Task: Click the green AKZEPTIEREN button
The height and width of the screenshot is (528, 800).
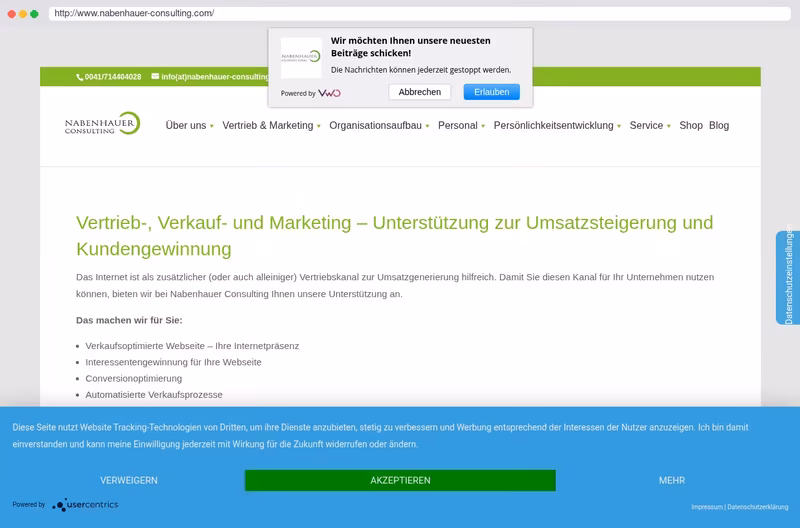Action: 400,481
